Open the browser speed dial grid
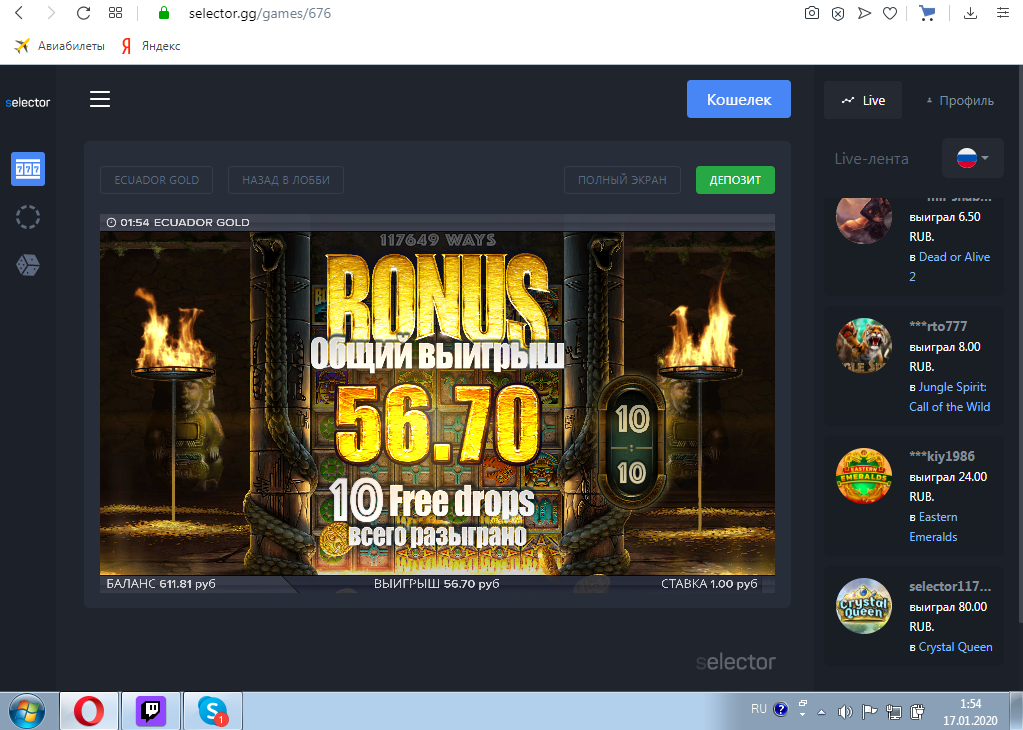 tap(115, 13)
